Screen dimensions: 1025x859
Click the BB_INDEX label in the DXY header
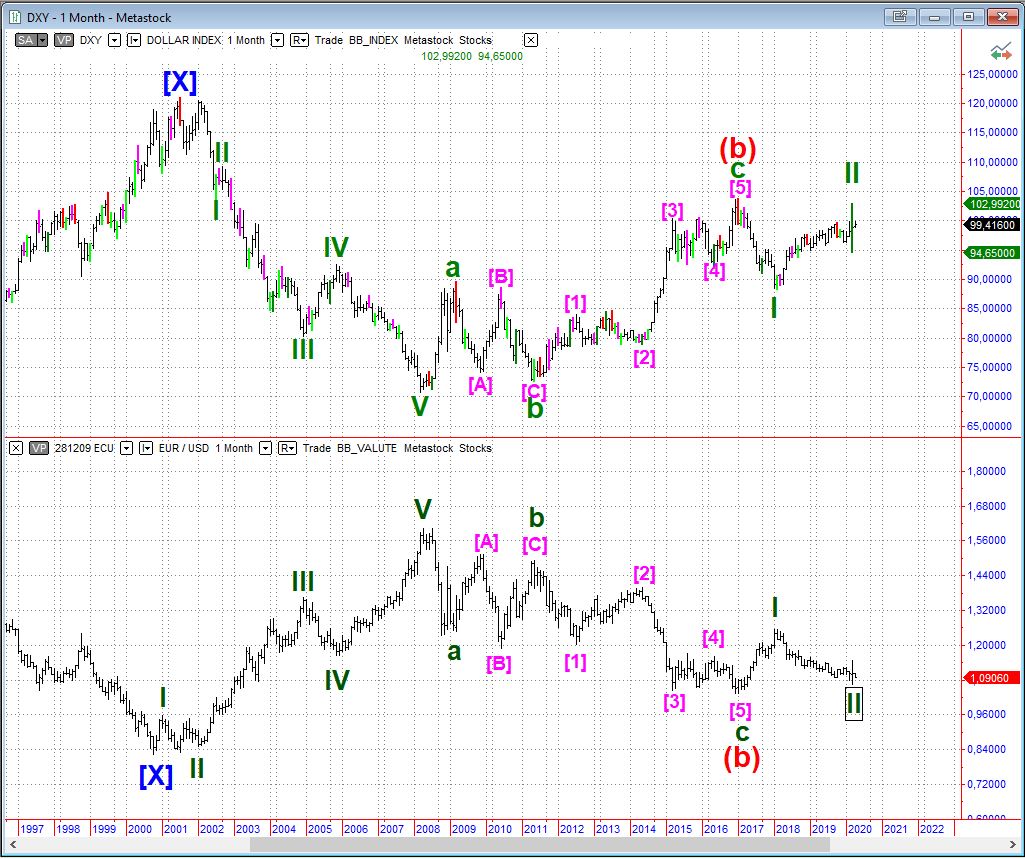pos(373,40)
